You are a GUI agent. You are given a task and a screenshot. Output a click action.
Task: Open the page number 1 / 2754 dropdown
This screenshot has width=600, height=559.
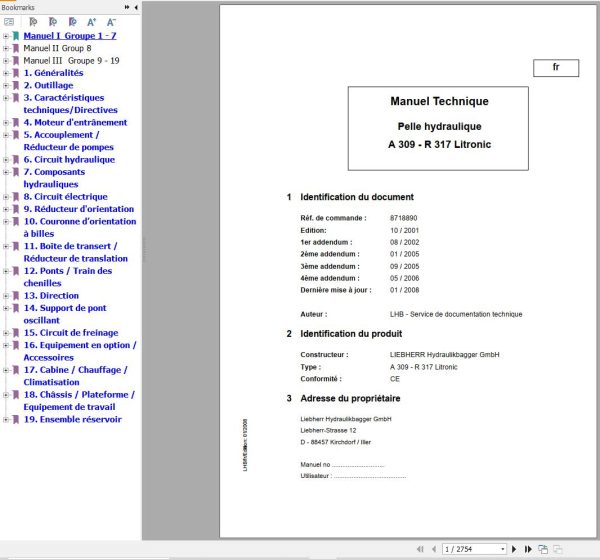[x=503, y=549]
